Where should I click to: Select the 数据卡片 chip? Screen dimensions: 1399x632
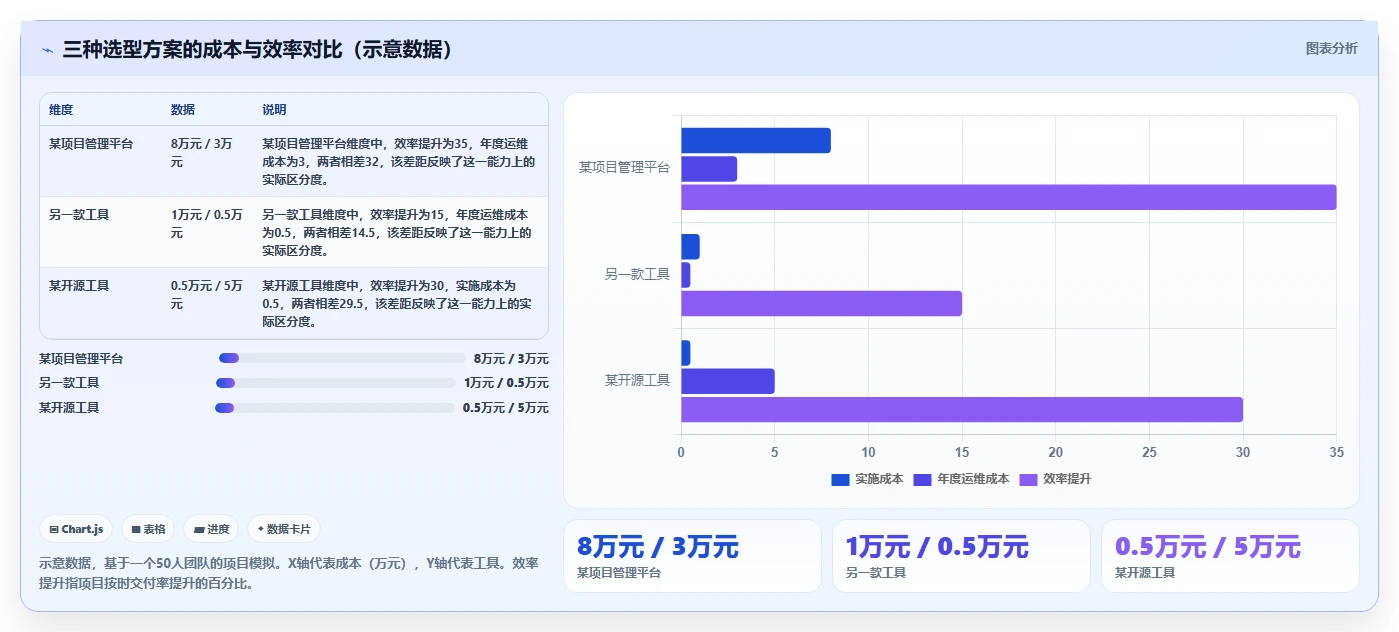[x=284, y=529]
